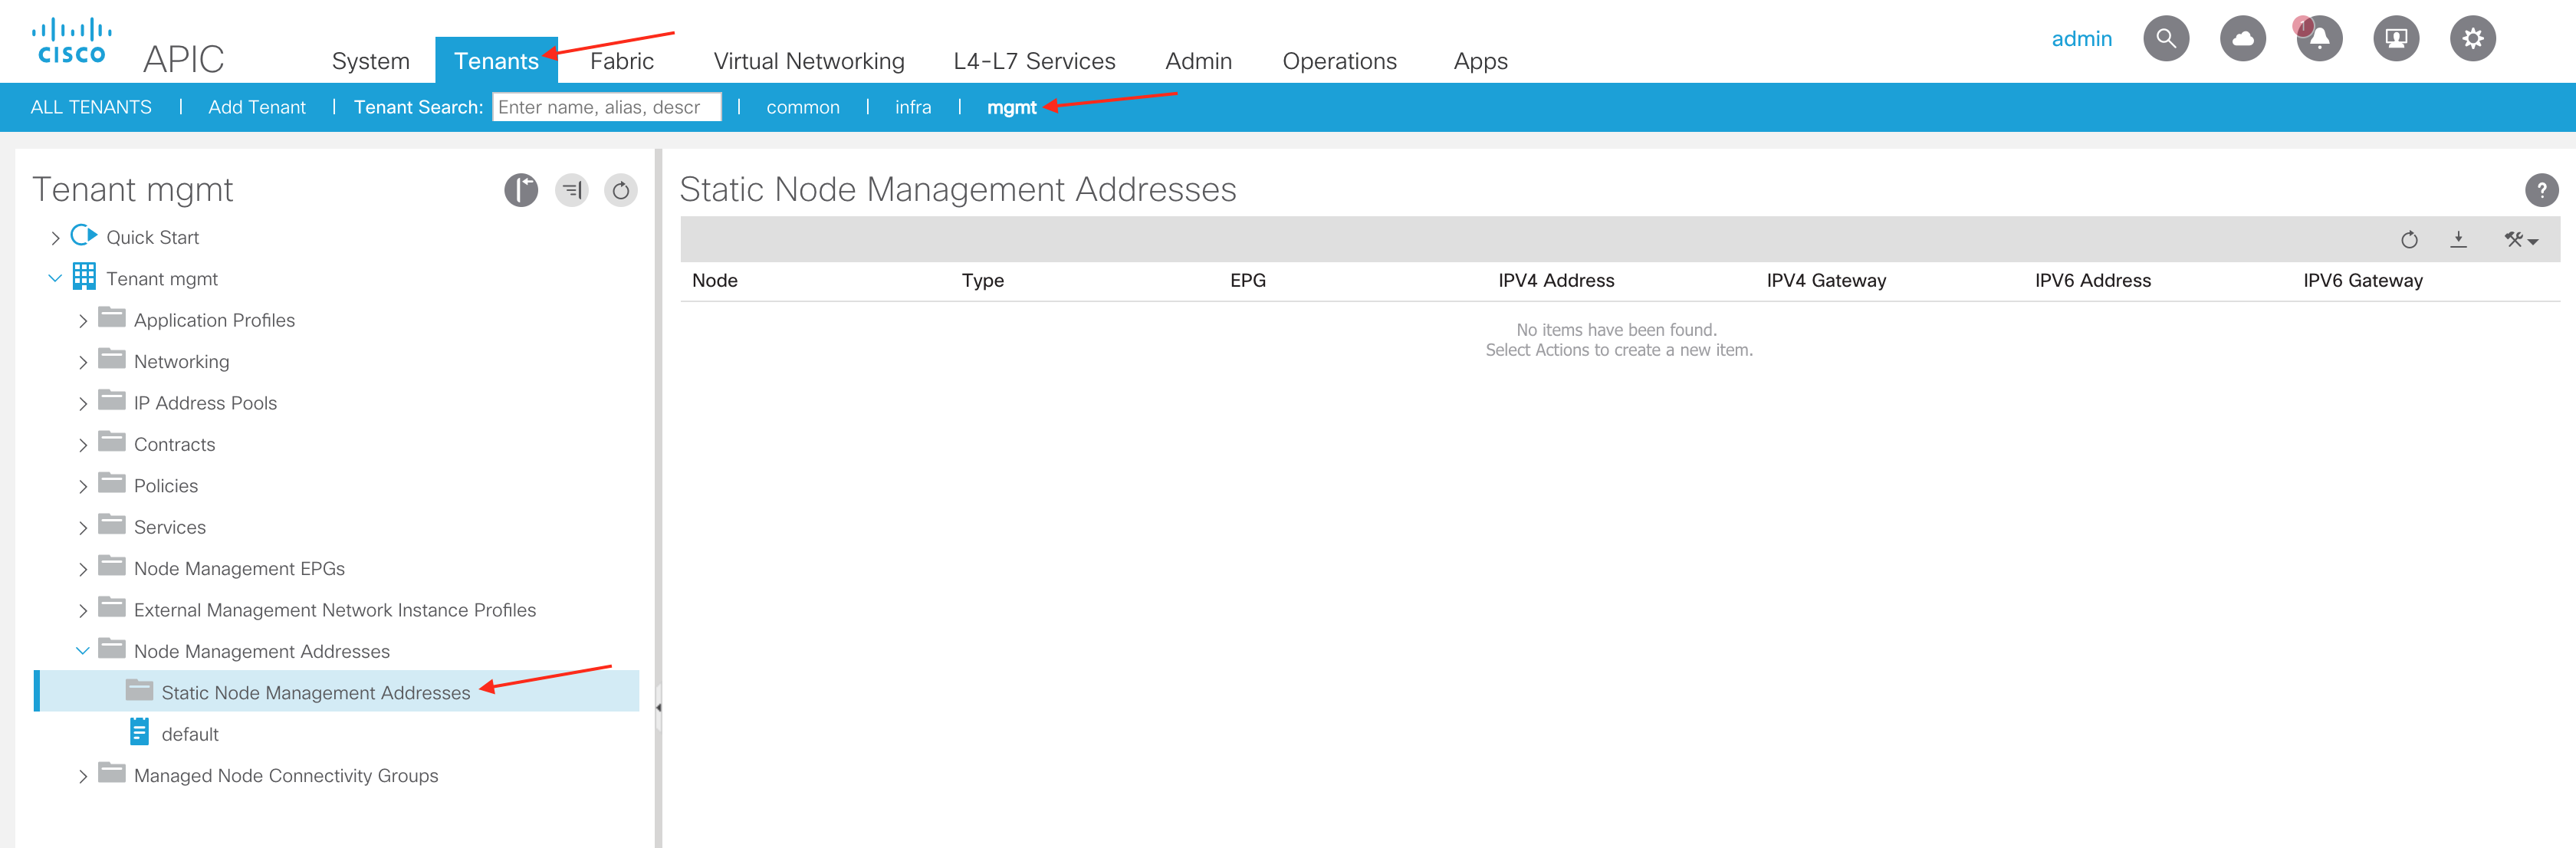Open the cloud icon in top bar
This screenshot has width=2576, height=848.
2242,39
